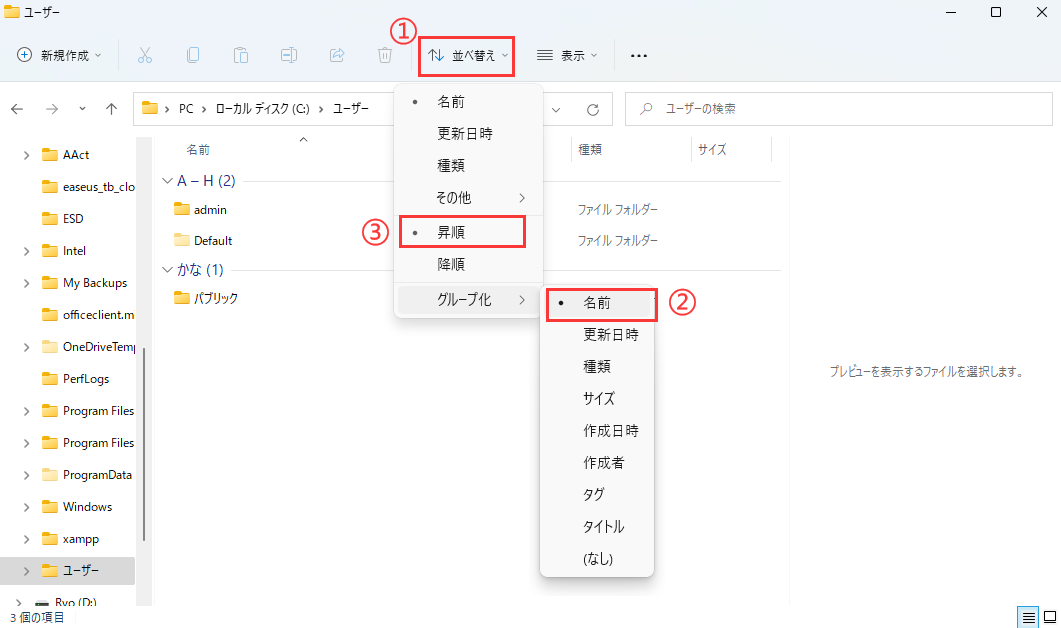Click the Cut scissors icon in toolbar
The height and width of the screenshot is (628, 1061).
pyautogui.click(x=145, y=56)
